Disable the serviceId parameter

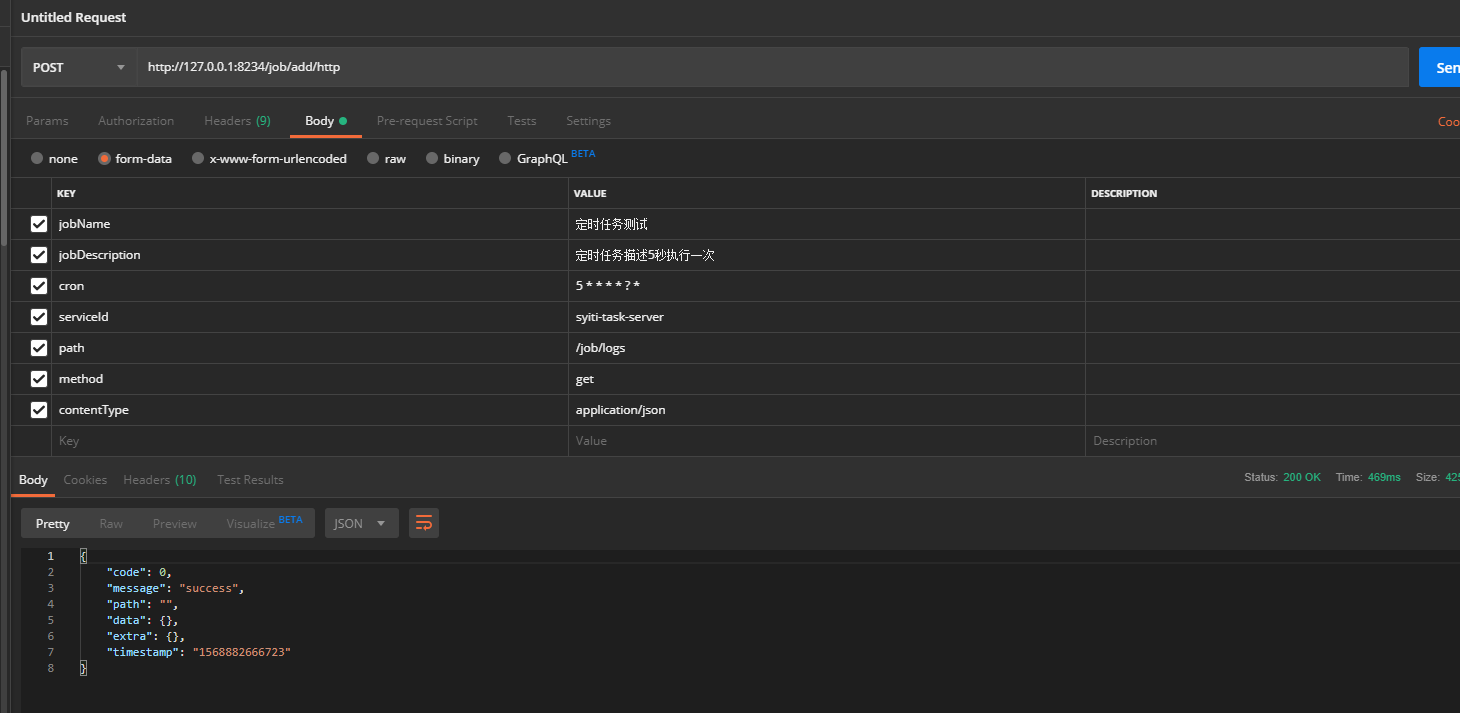click(x=38, y=316)
